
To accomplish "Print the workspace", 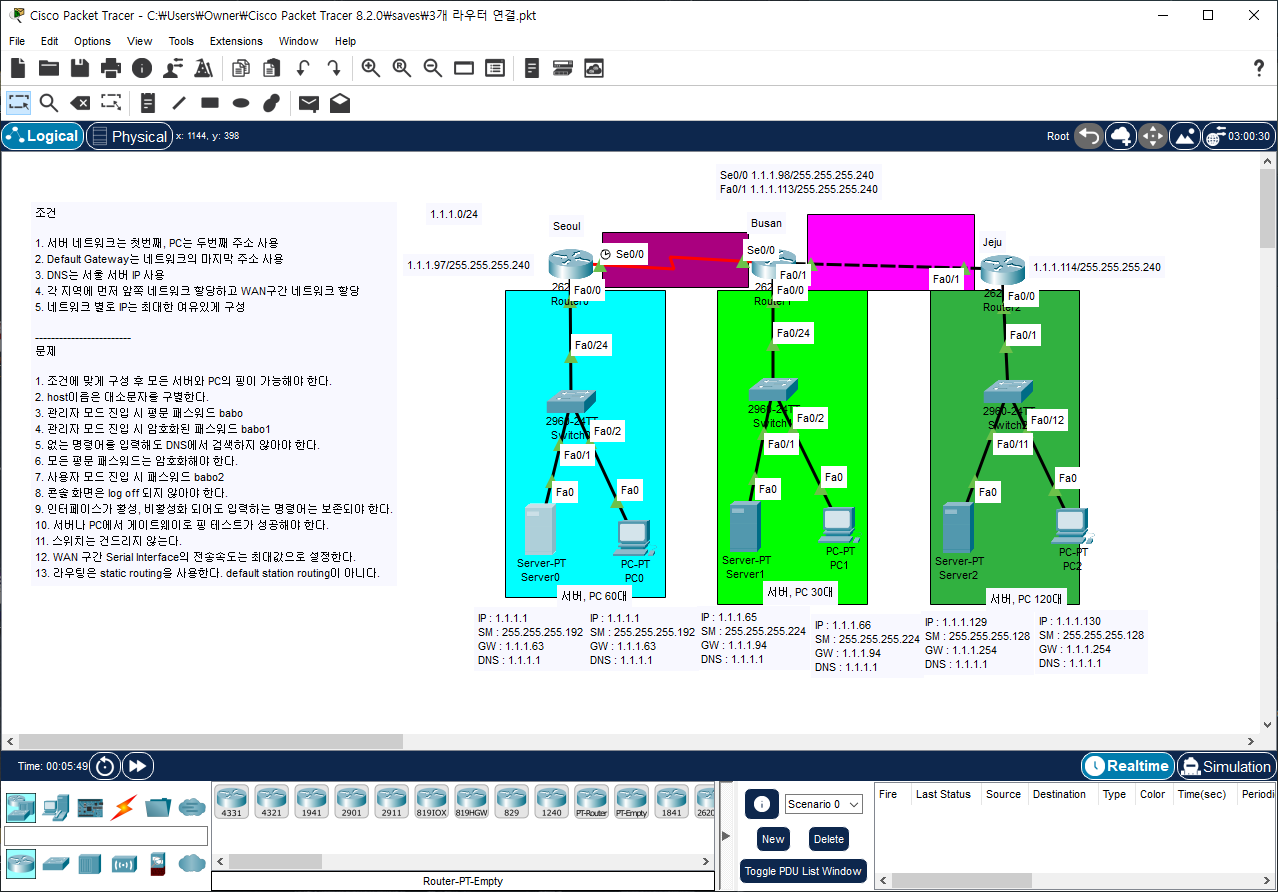I will (111, 68).
